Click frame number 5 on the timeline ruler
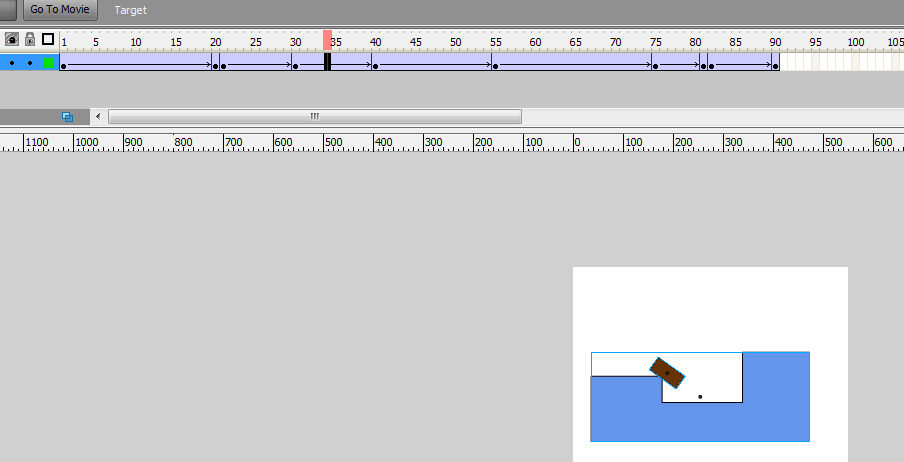The height and width of the screenshot is (462, 904). (96, 42)
